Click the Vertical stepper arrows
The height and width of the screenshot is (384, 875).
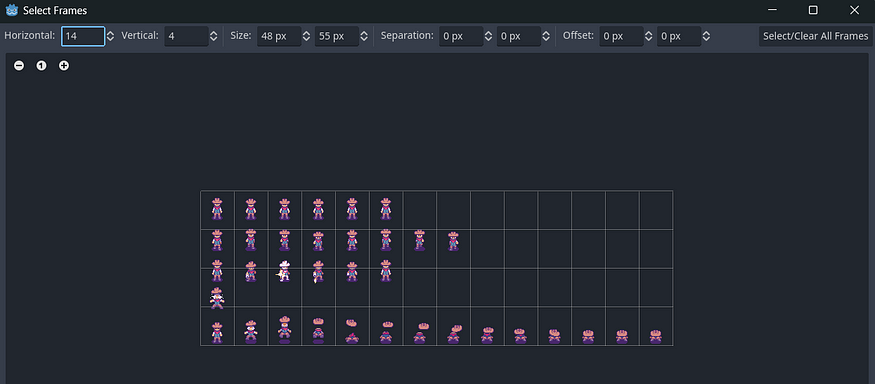214,36
